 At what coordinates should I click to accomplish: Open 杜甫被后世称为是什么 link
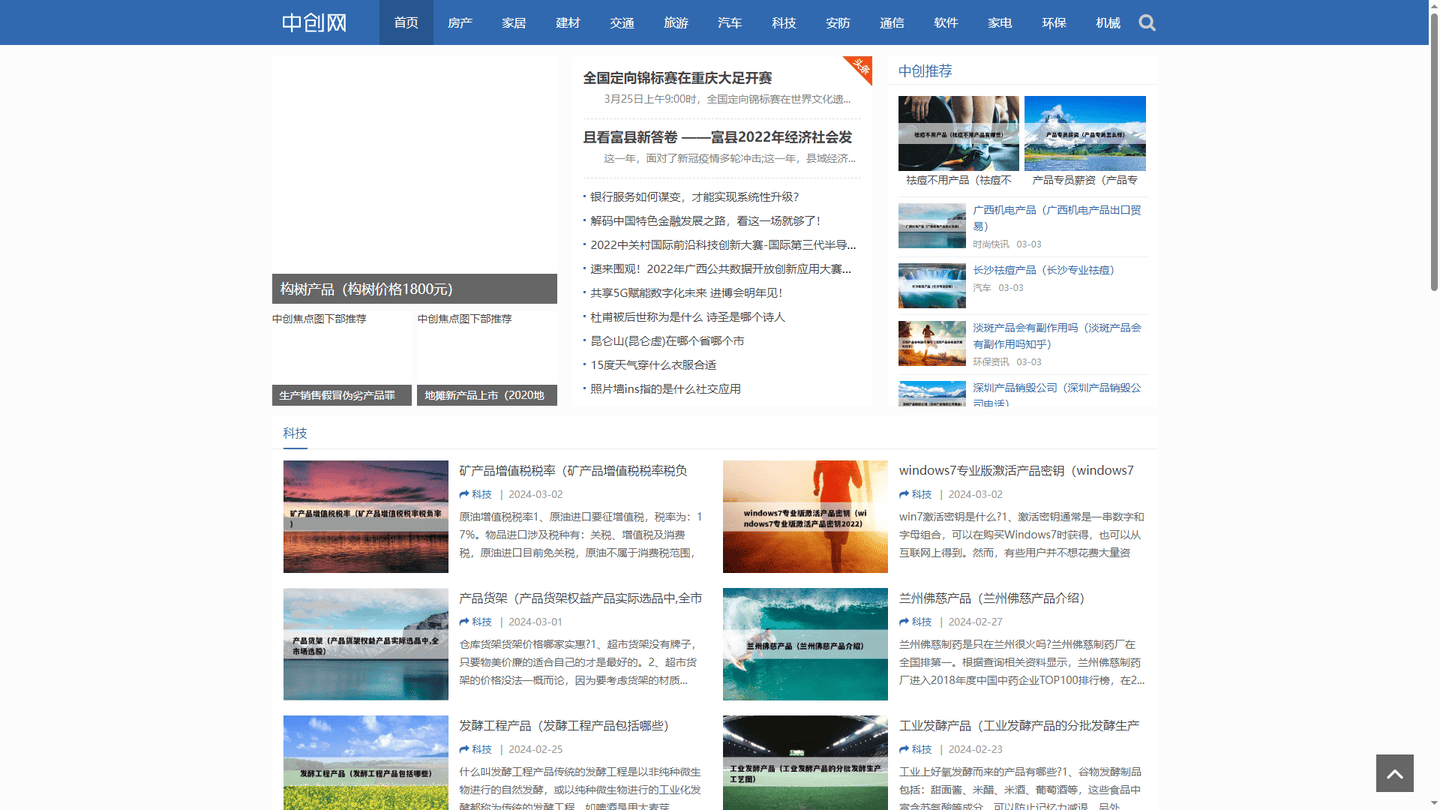click(x=688, y=317)
